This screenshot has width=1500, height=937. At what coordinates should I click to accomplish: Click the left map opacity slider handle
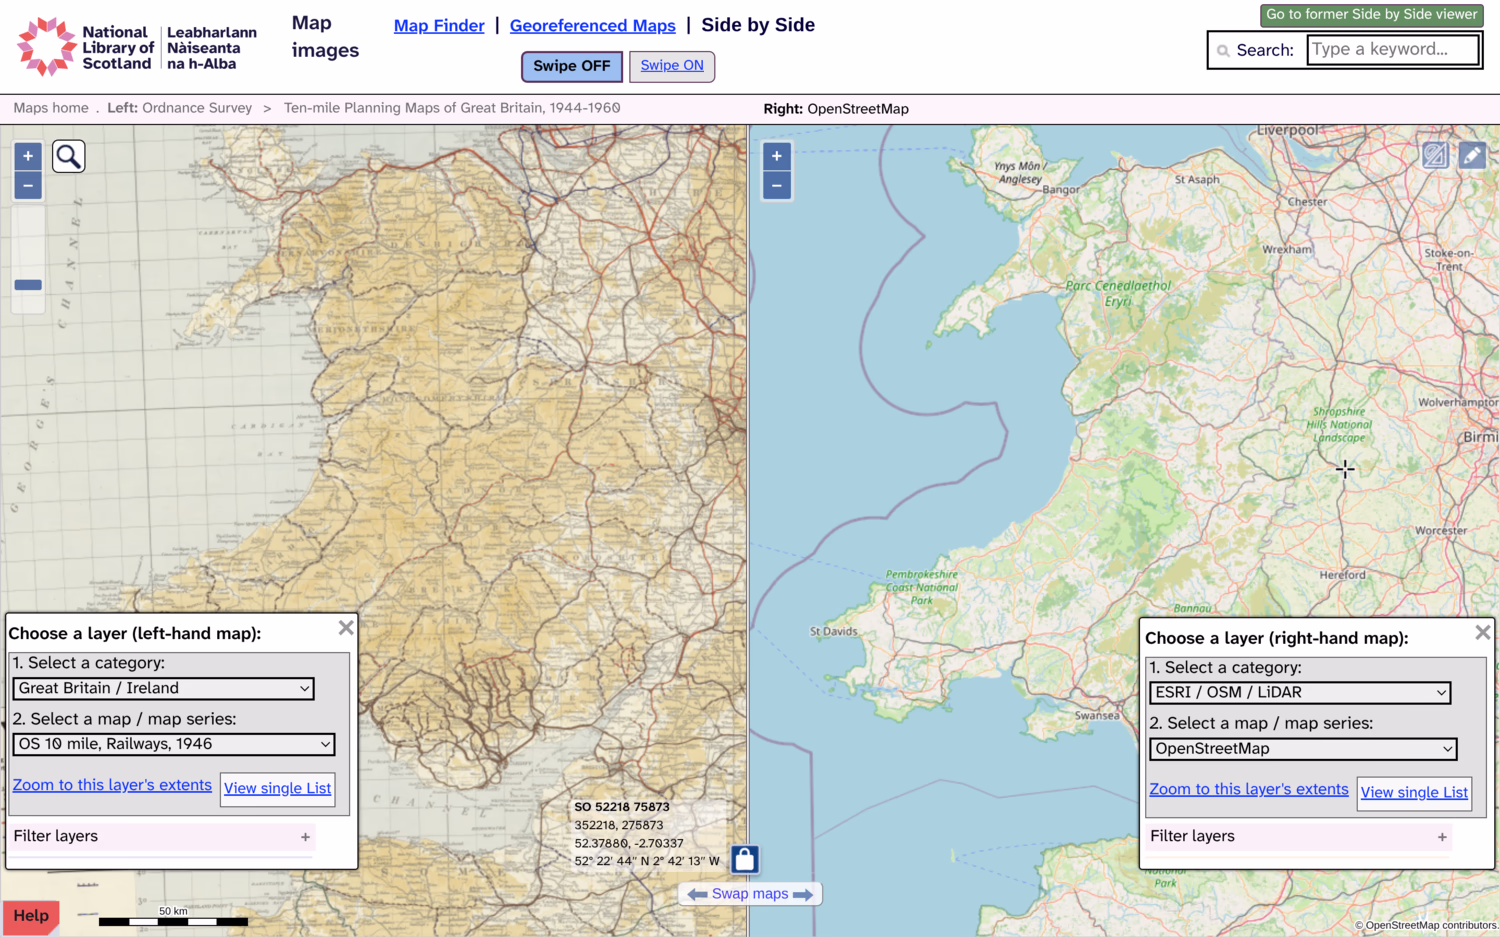pos(28,285)
